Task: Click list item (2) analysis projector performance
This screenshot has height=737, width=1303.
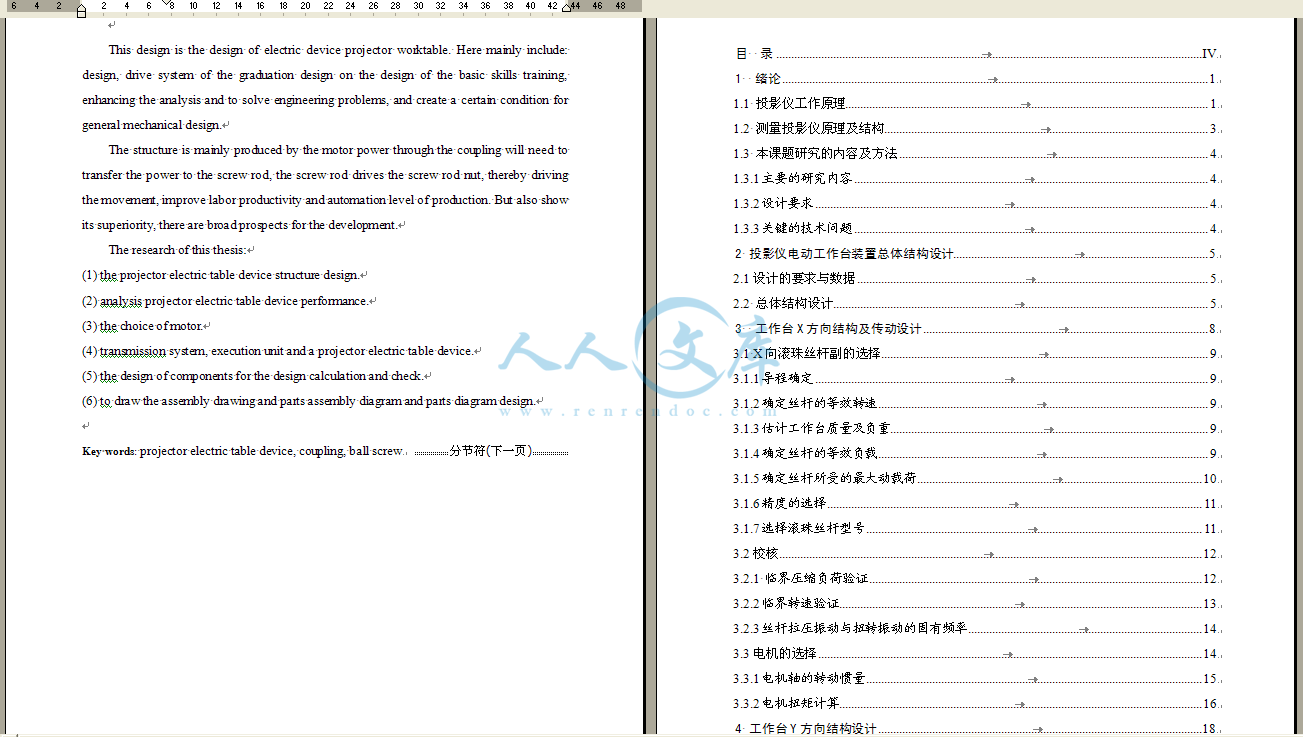Action: [x=229, y=301]
